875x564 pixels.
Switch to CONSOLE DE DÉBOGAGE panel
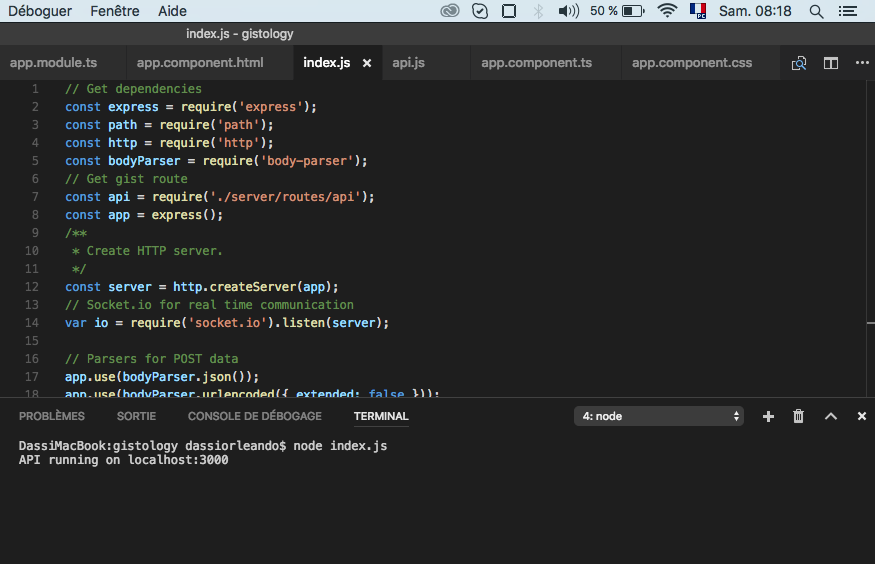[x=255, y=416]
